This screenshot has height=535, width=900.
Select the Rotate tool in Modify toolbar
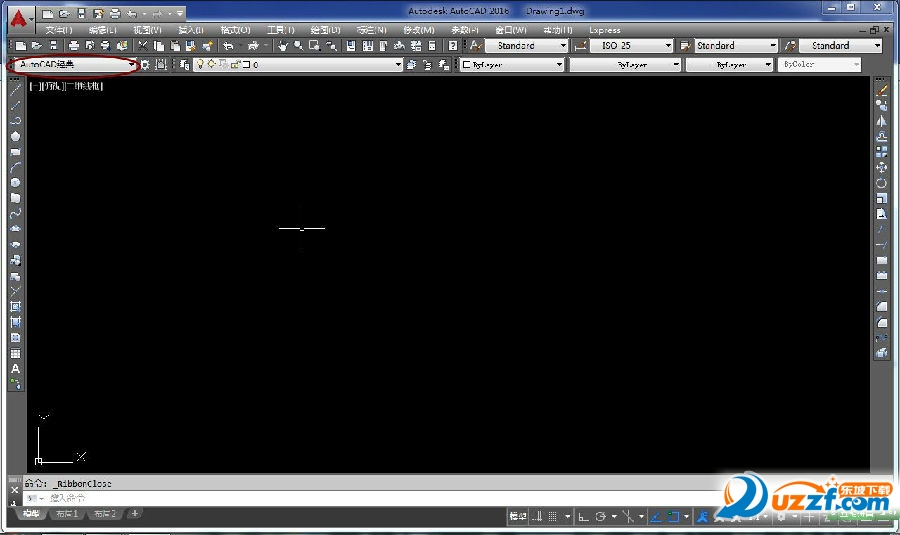(882, 183)
